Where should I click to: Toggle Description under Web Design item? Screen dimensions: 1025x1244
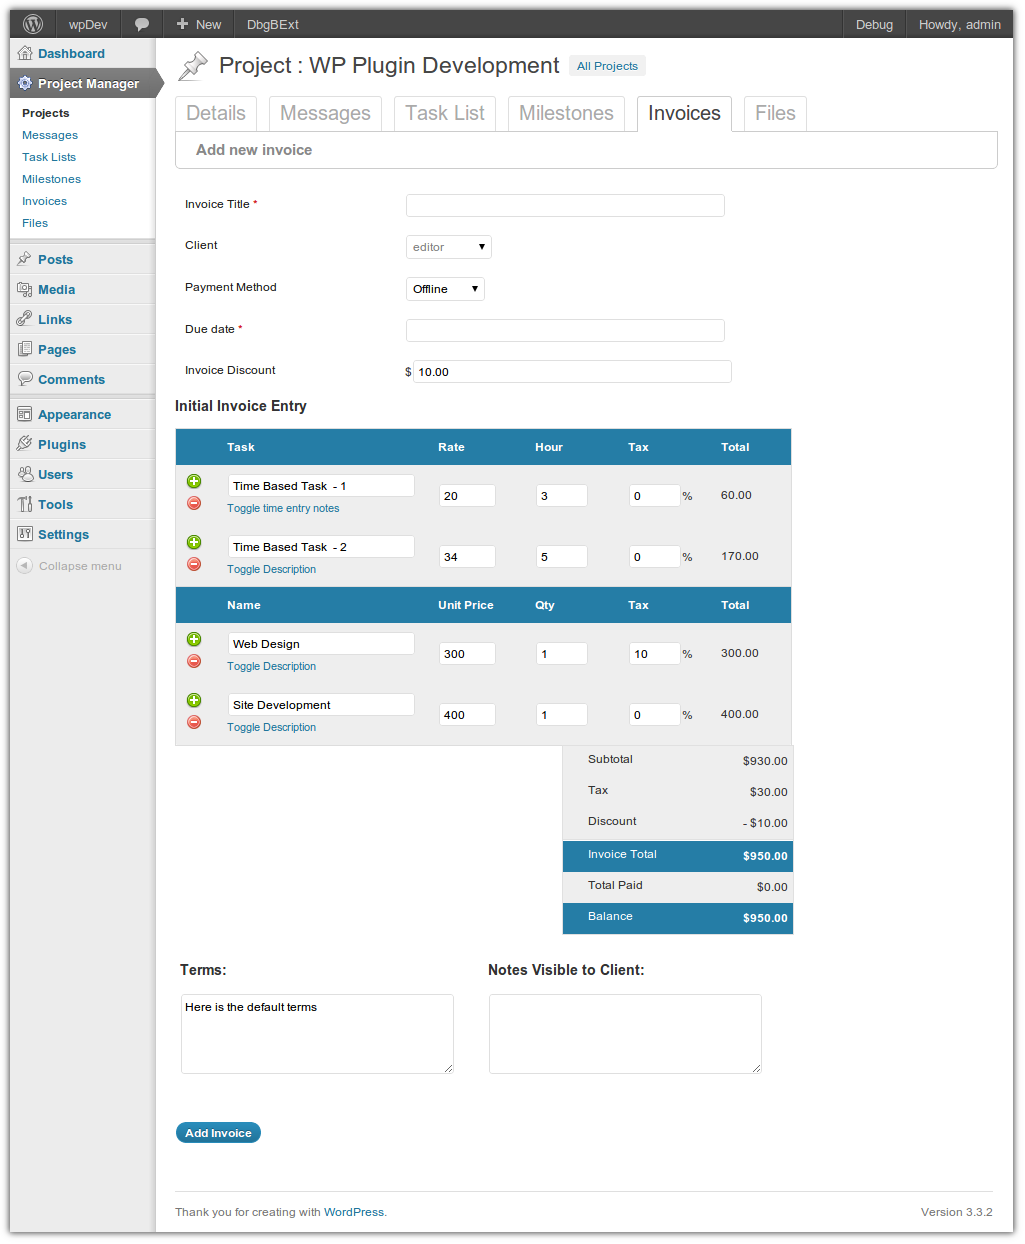(271, 666)
